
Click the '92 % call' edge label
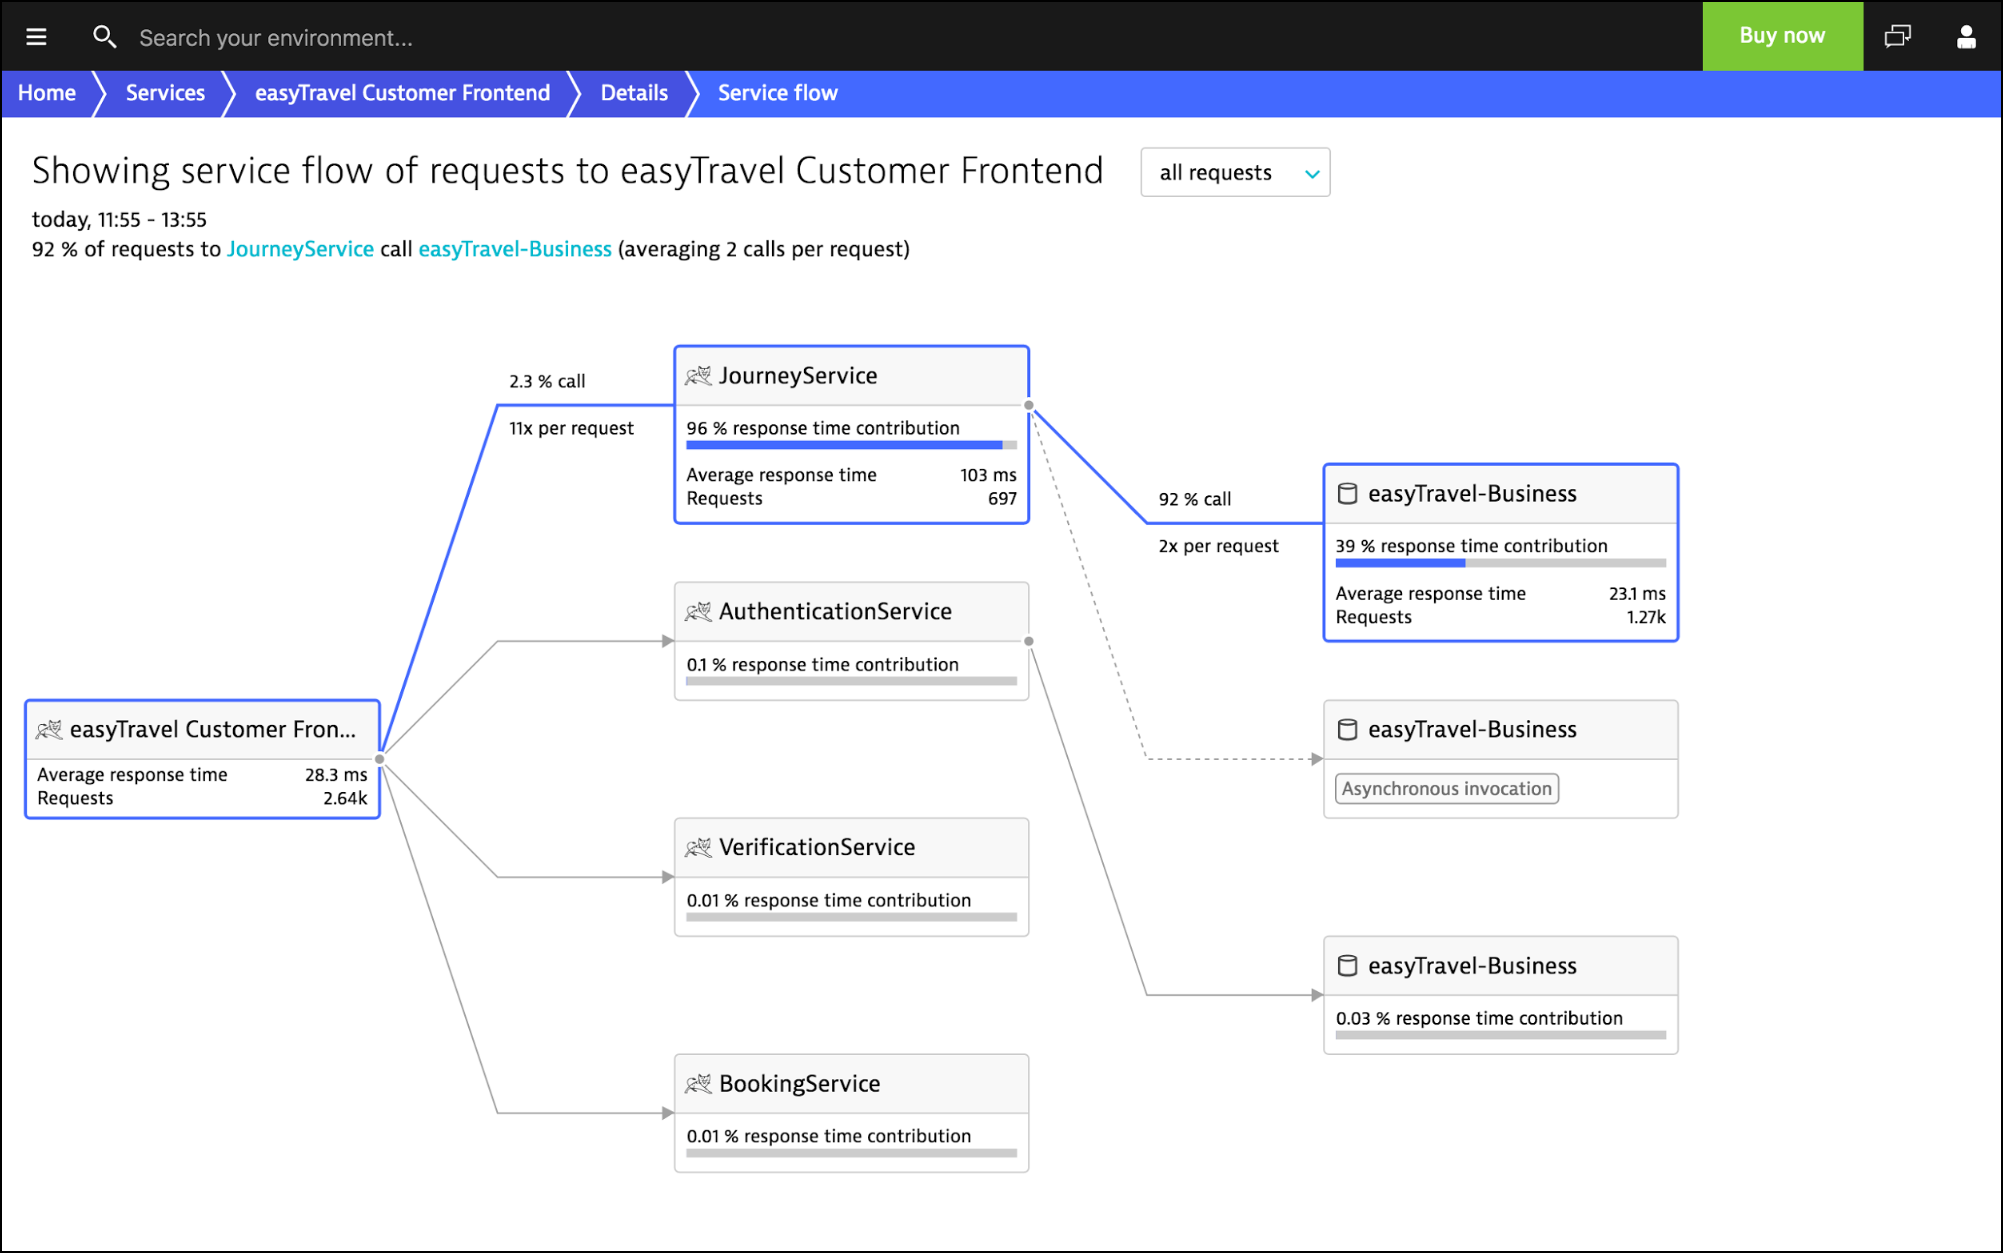1194,499
